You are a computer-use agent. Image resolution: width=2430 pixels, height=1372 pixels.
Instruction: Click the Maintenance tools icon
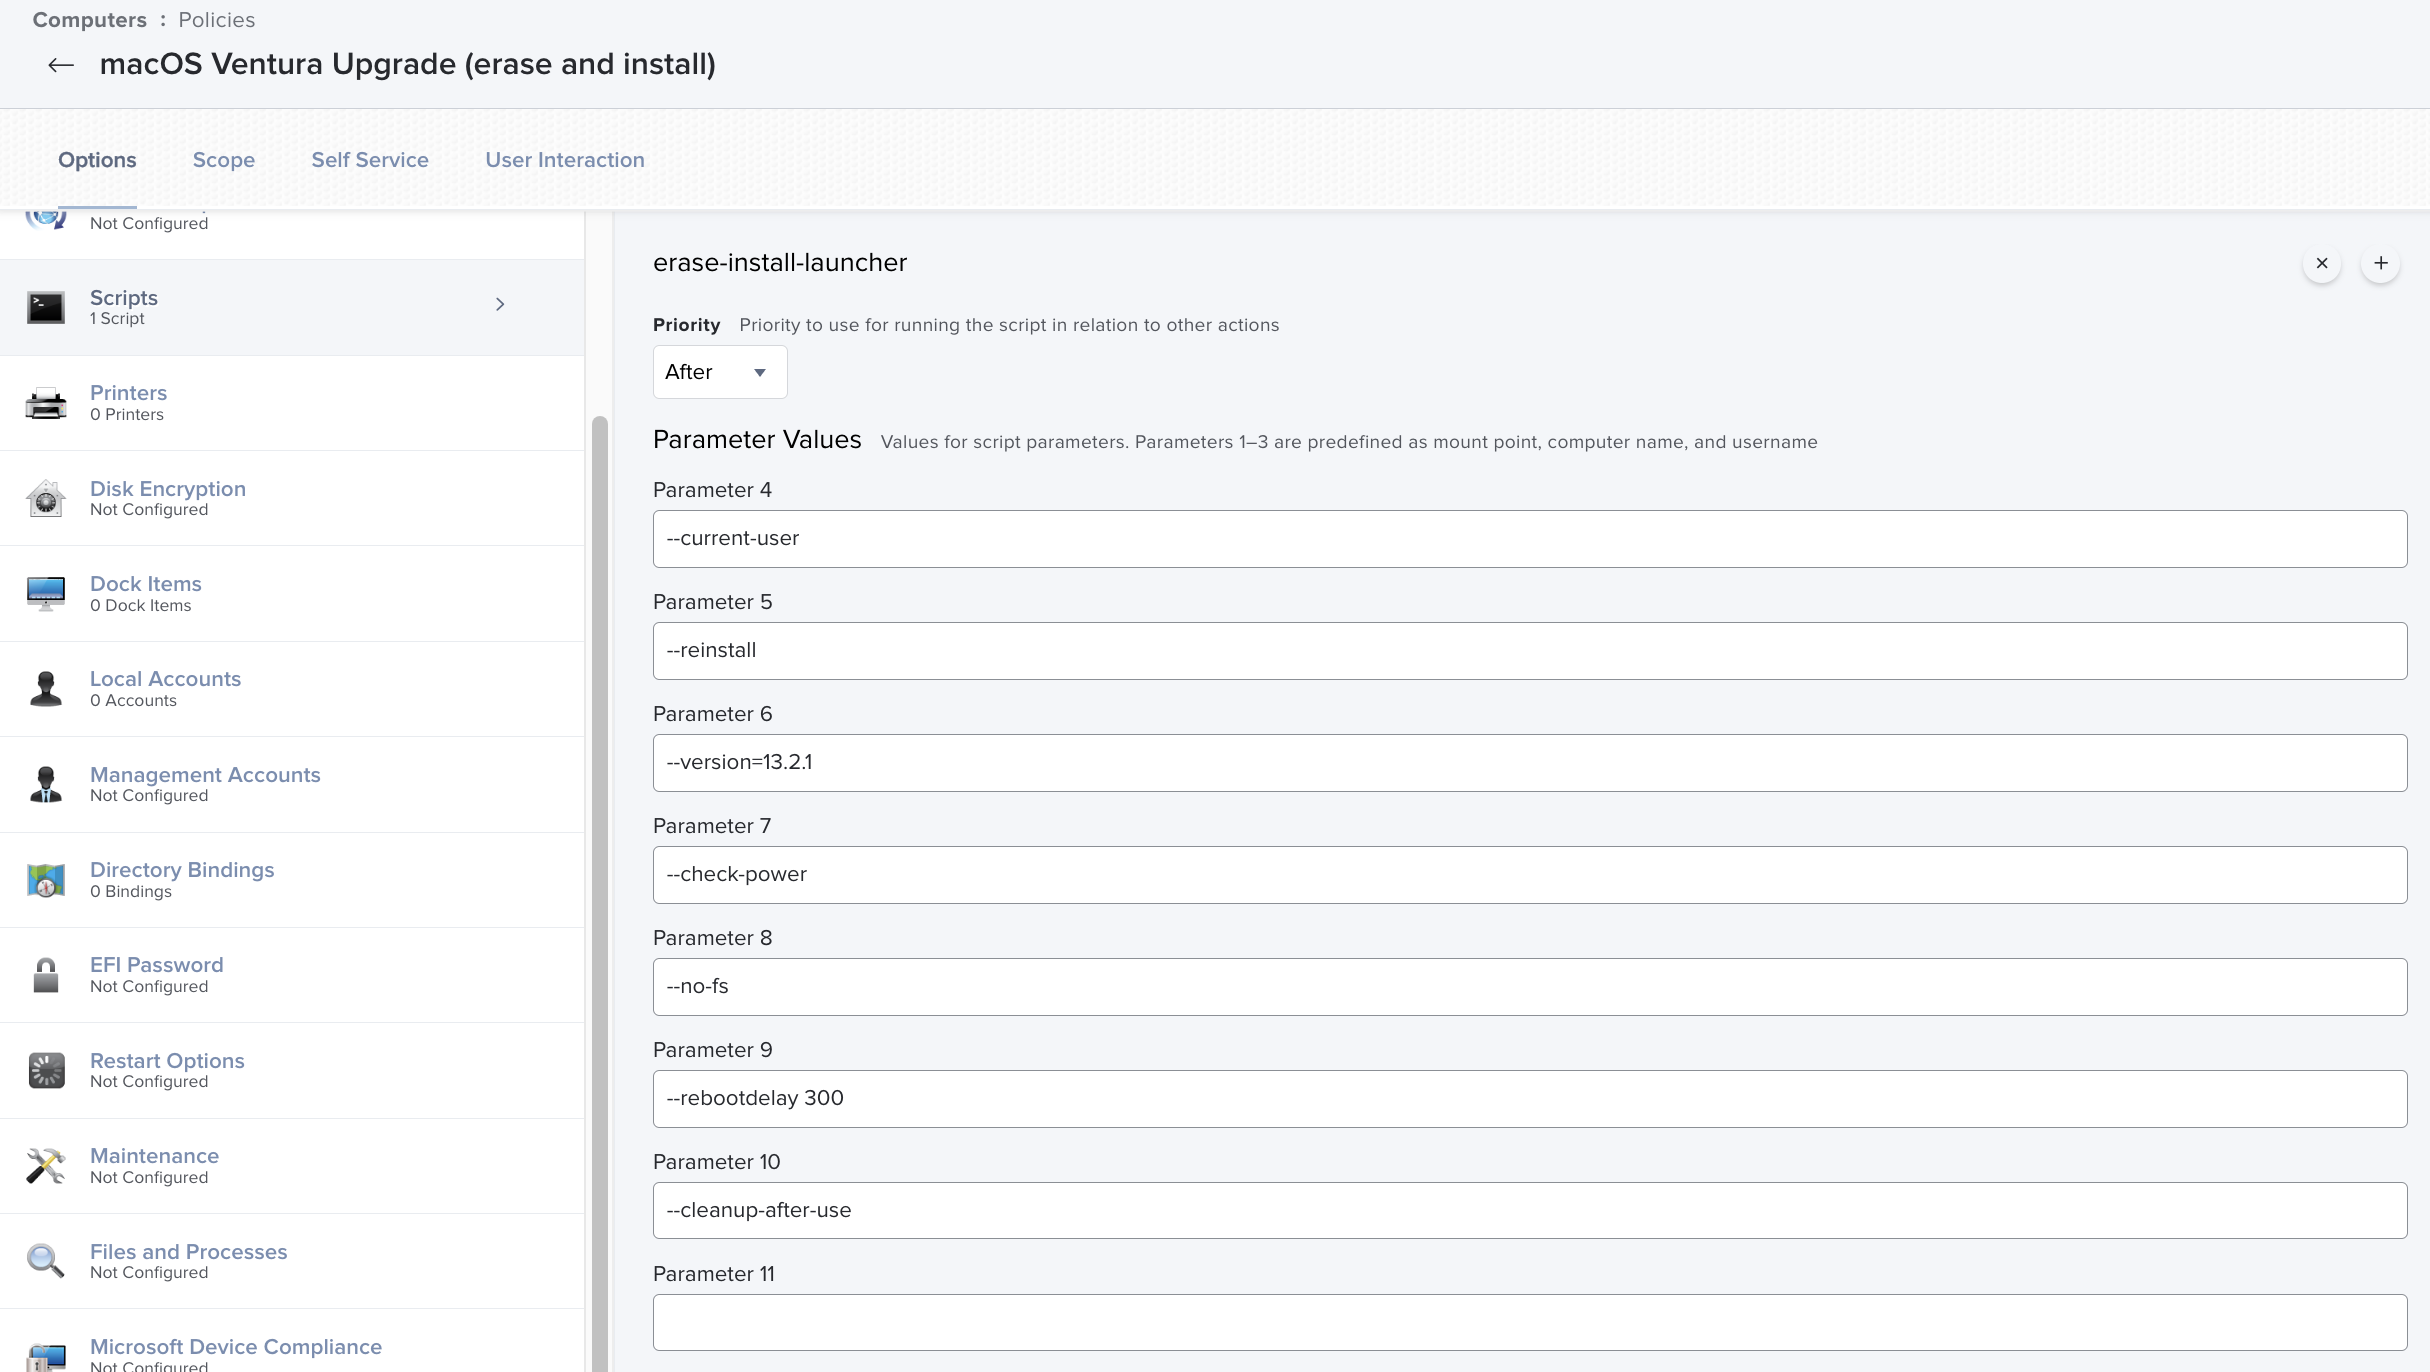point(45,1165)
